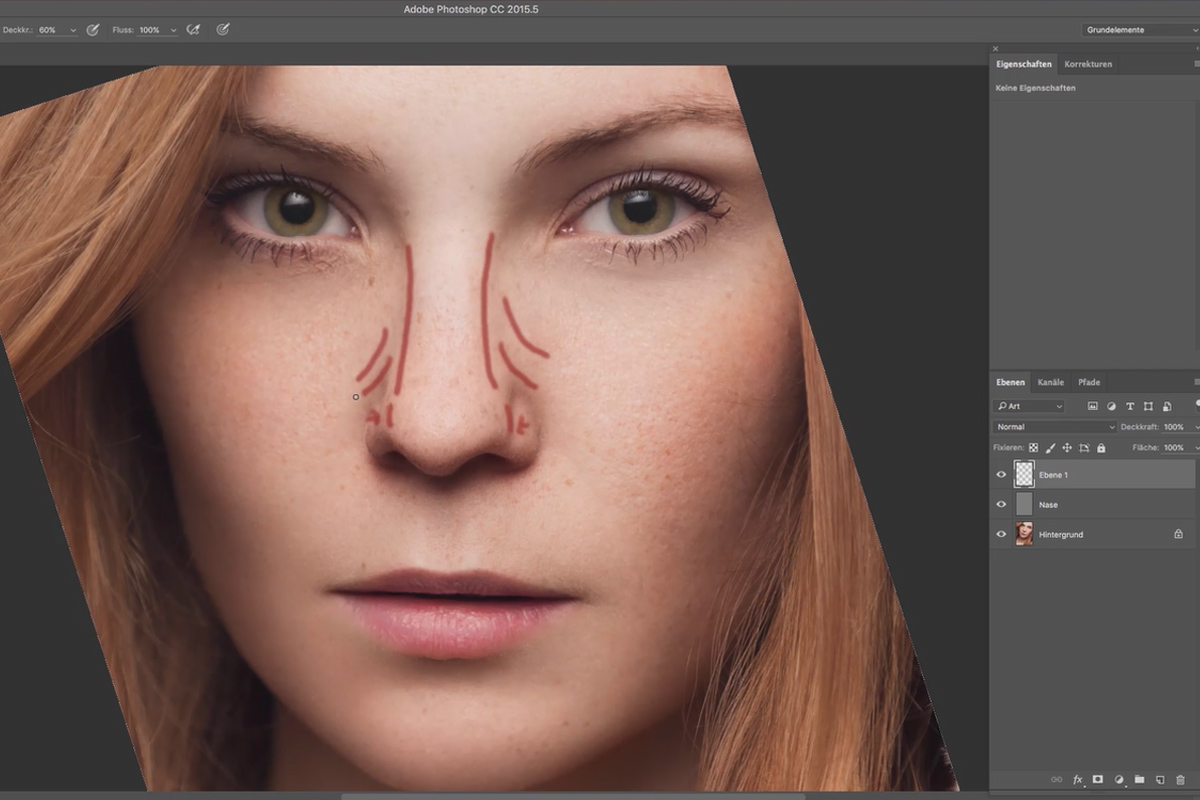The height and width of the screenshot is (800, 1200).
Task: Delete layer using trash icon
Action: click(x=1181, y=779)
